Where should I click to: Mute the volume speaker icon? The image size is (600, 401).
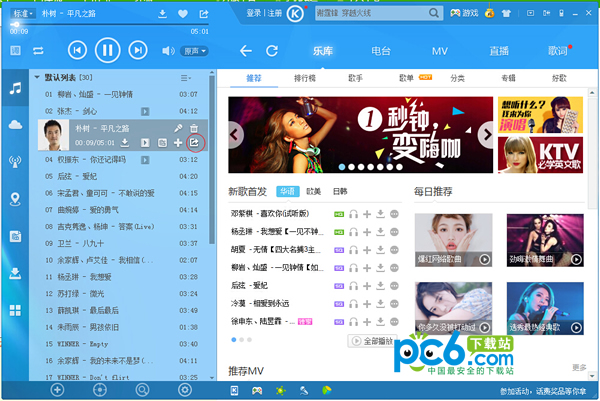pyautogui.click(x=170, y=50)
